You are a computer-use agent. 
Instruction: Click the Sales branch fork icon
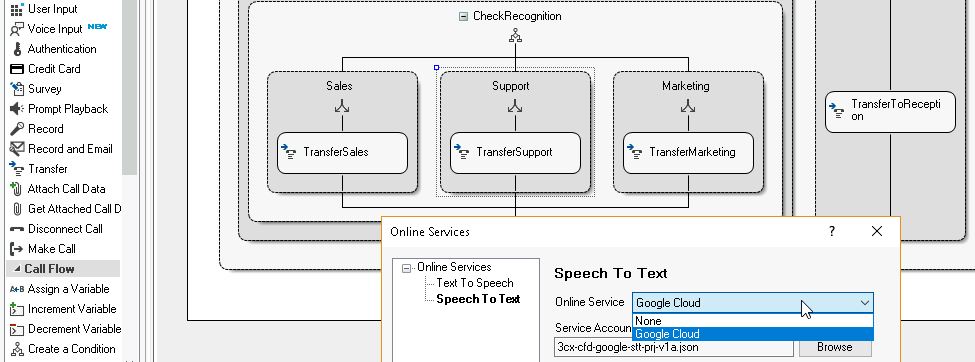click(342, 107)
